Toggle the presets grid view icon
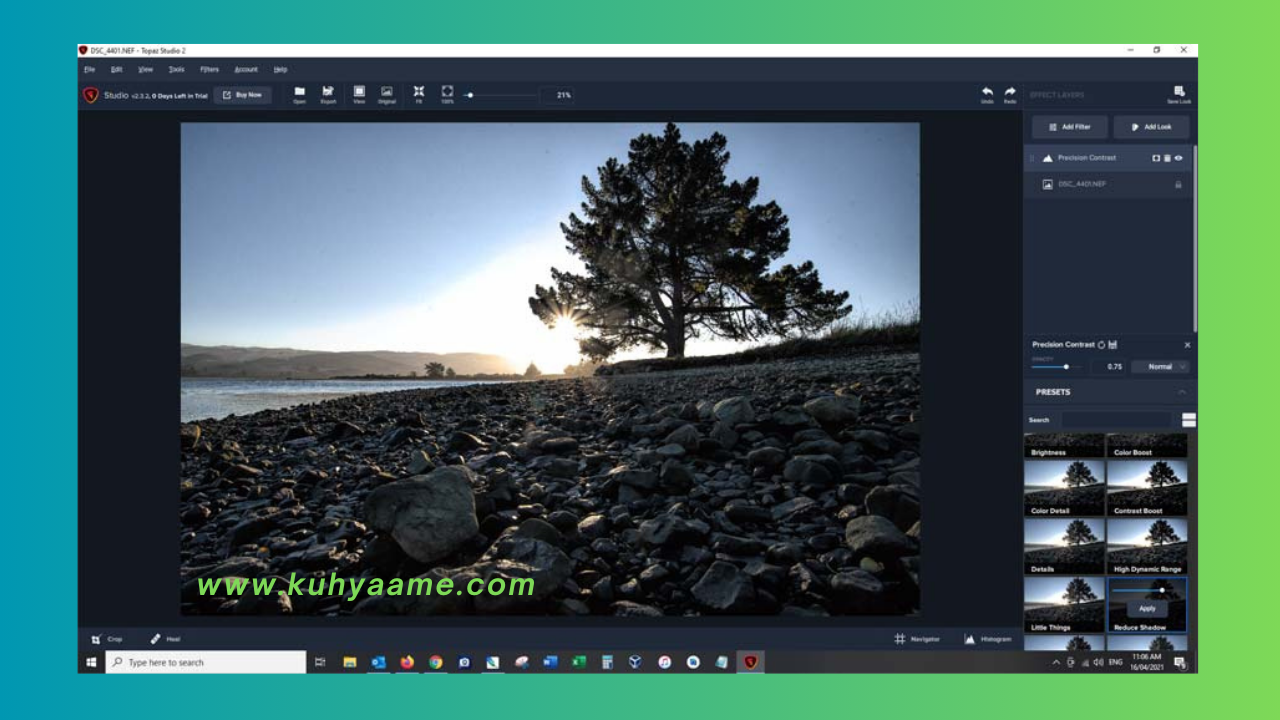This screenshot has width=1280, height=720. (1188, 420)
